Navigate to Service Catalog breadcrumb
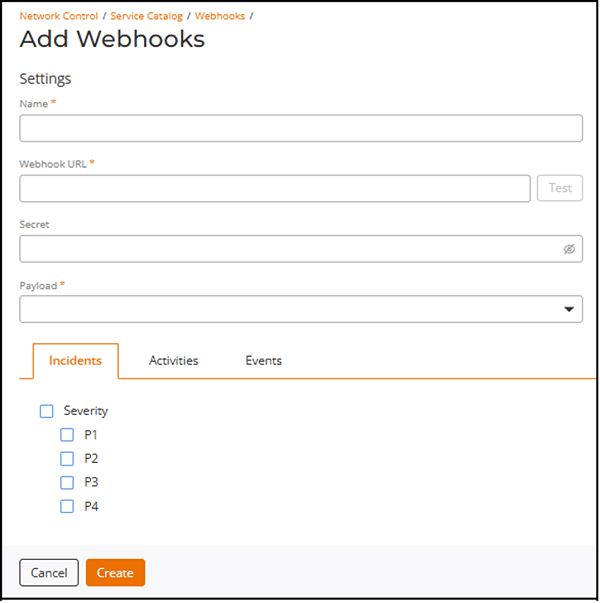This screenshot has width=600, height=603. point(146,16)
